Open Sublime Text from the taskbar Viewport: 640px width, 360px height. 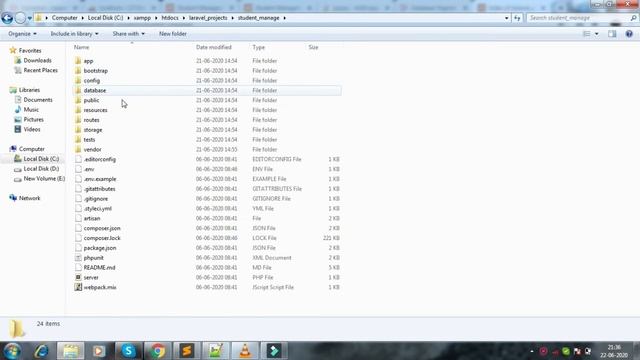(187, 351)
